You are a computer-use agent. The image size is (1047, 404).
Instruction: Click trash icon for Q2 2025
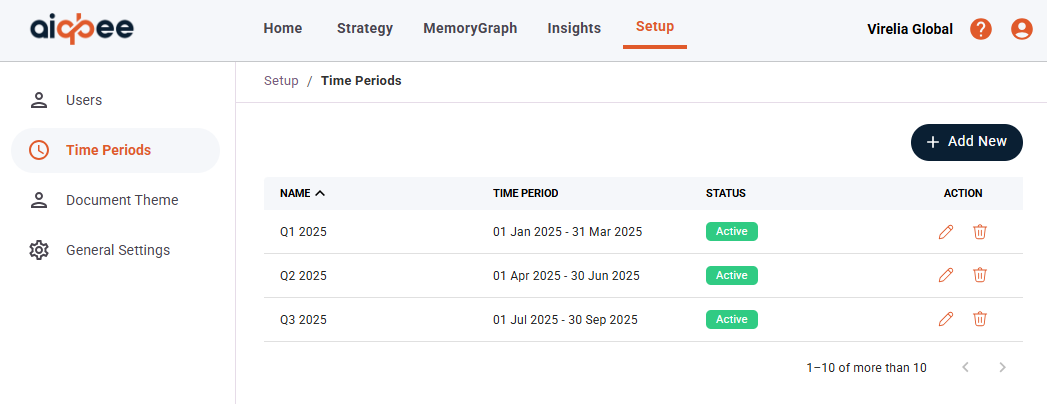[980, 275]
